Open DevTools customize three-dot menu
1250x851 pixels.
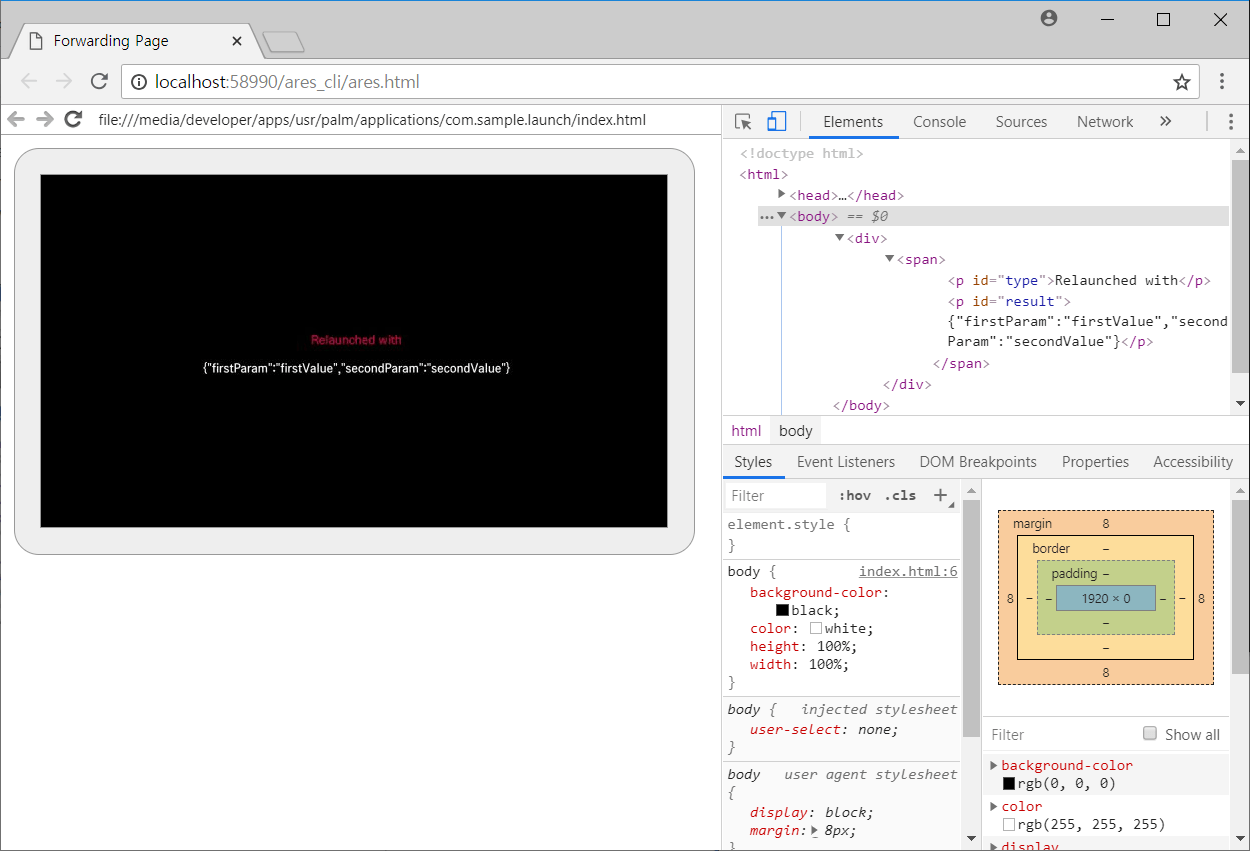click(x=1231, y=120)
